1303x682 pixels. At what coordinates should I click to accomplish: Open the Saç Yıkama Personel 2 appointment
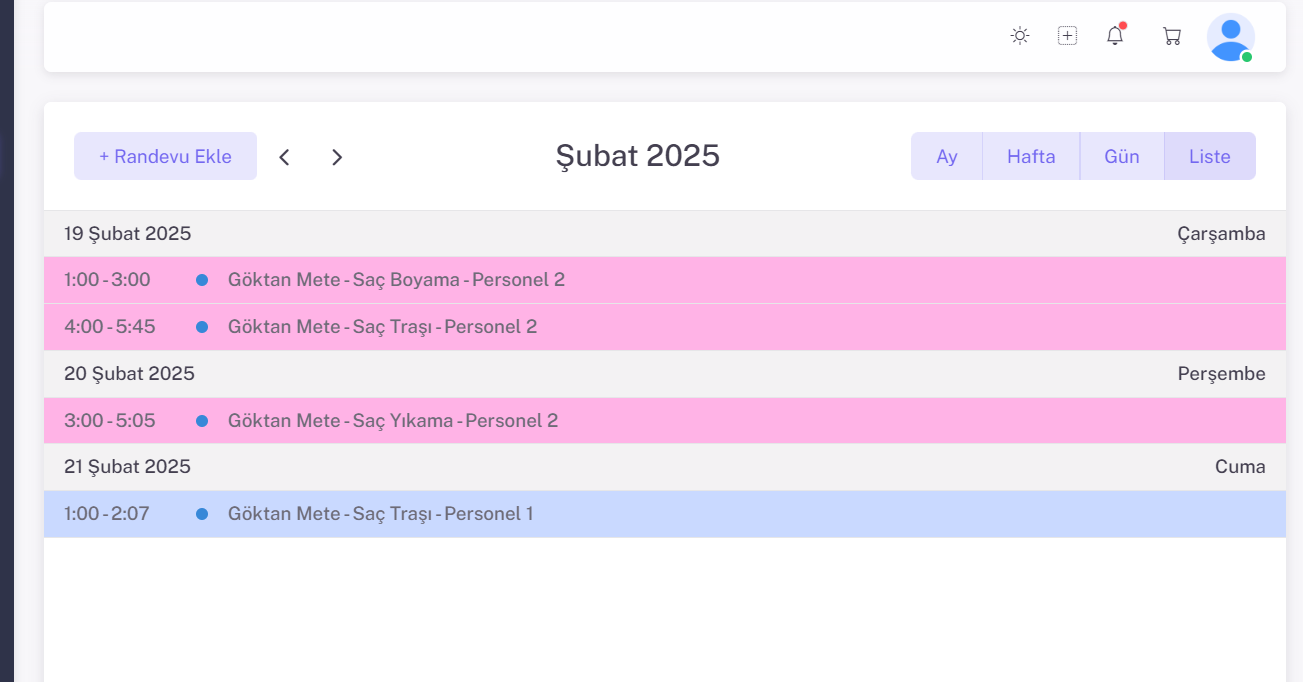tap(392, 421)
